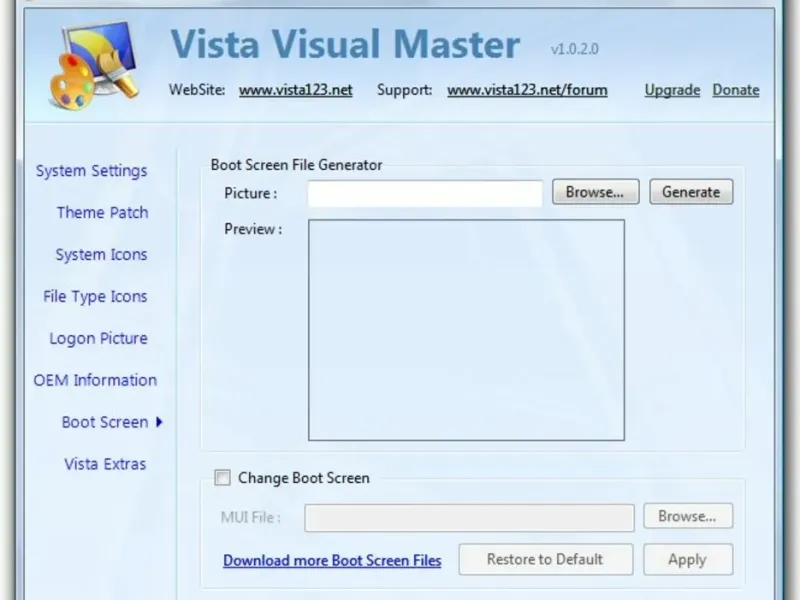Screen dimensions: 800x600
Task: Click Restore to Default button
Action: (545, 559)
